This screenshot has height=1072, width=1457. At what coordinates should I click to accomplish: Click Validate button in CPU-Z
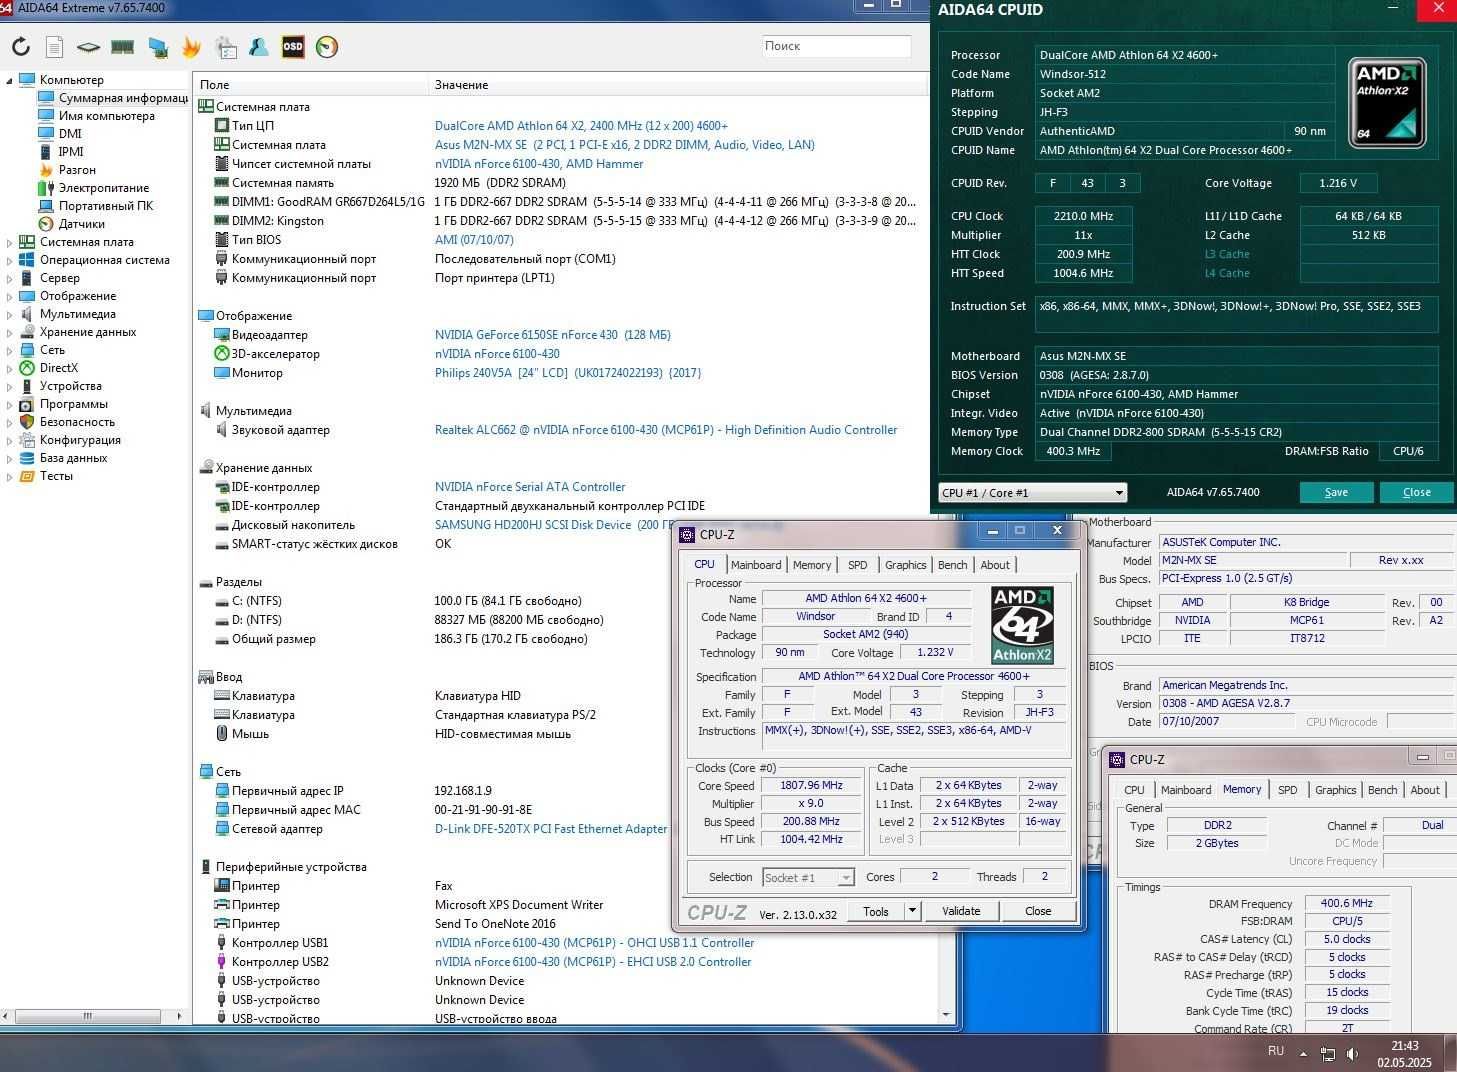960,911
